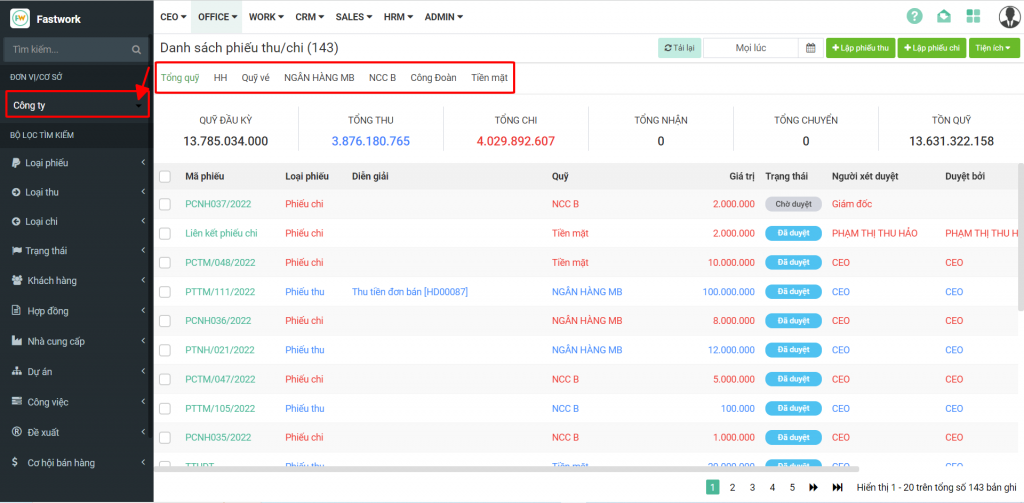The width and height of the screenshot is (1024, 503).
Task: Check the box for row PCNH037/2022
Action: tap(165, 204)
